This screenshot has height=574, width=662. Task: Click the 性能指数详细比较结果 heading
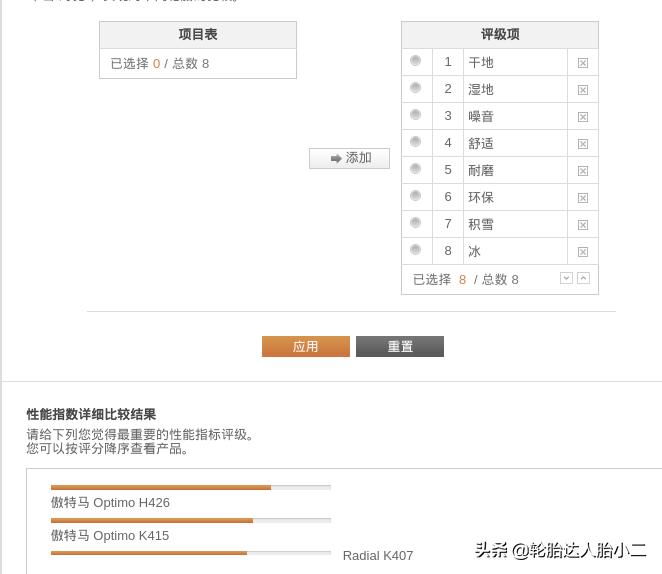pyautogui.click(x=91, y=414)
